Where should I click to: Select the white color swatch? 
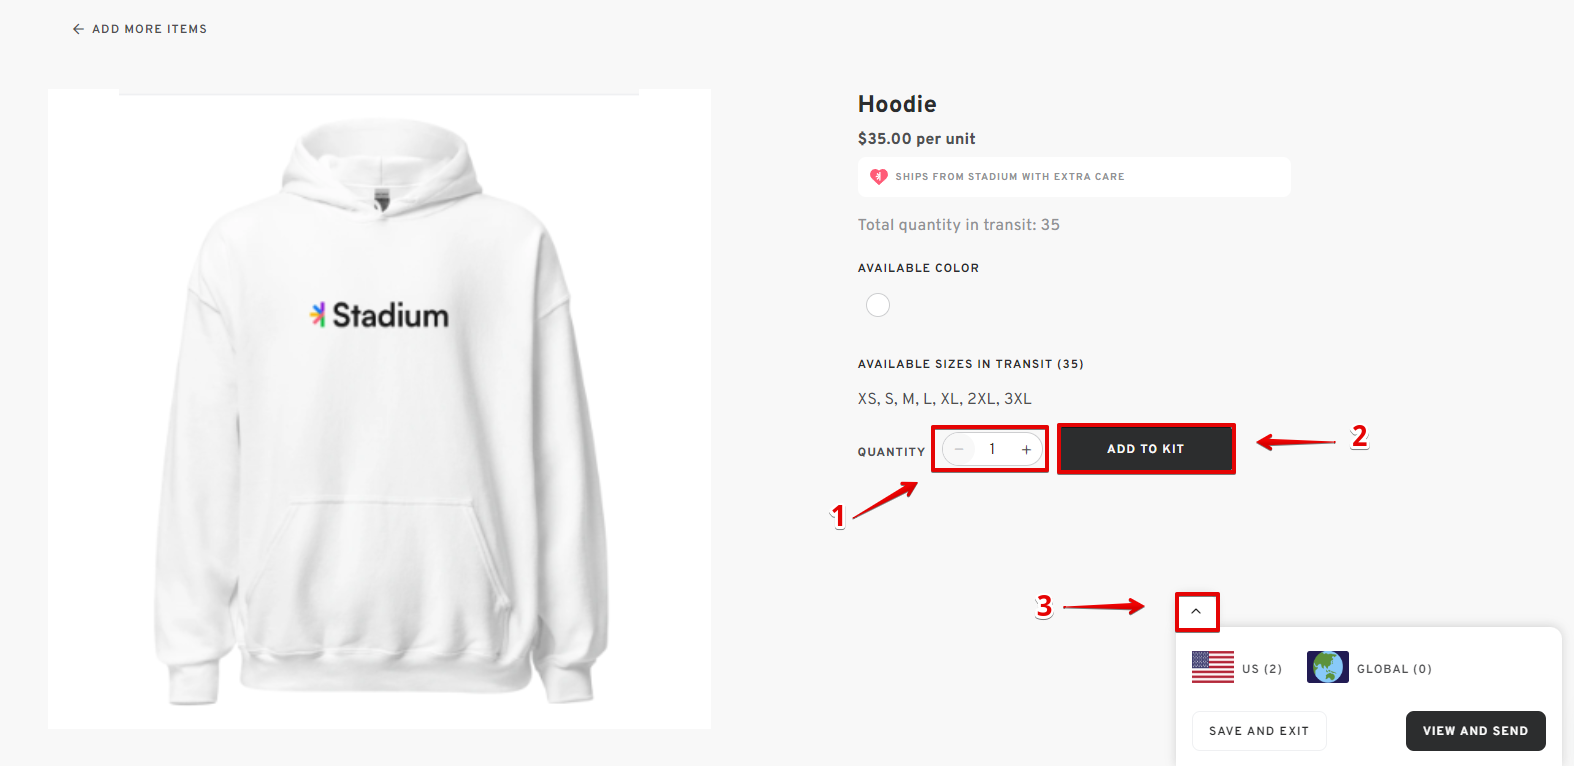[x=878, y=305]
